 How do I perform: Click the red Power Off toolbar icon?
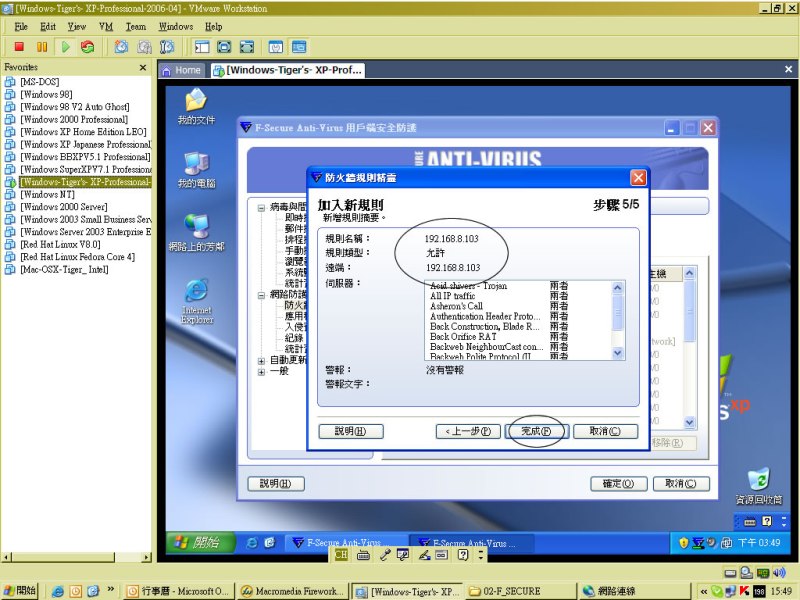(19, 47)
